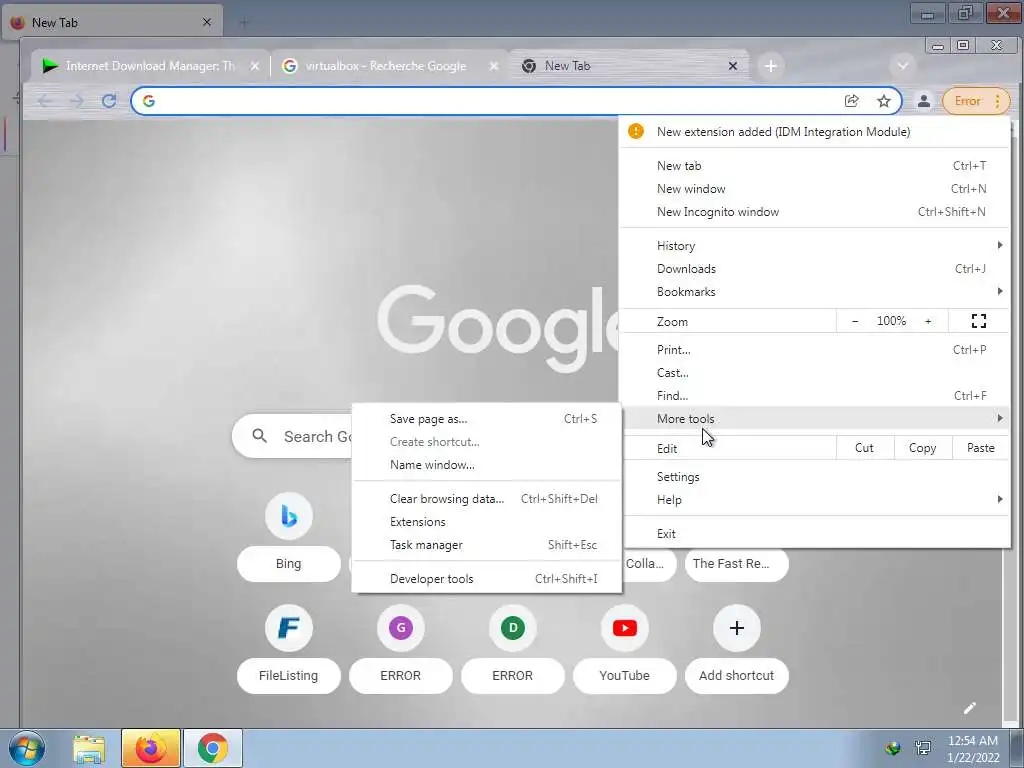This screenshot has height=768, width=1024.
Task: Open Windows Explorer from taskbar
Action: 89,748
